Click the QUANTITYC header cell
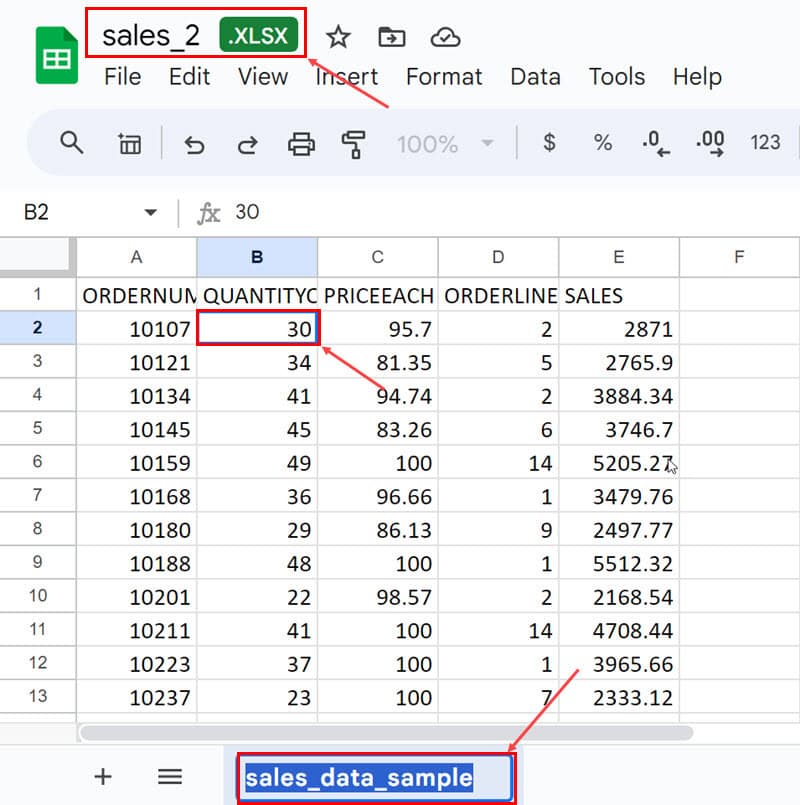 (x=257, y=295)
